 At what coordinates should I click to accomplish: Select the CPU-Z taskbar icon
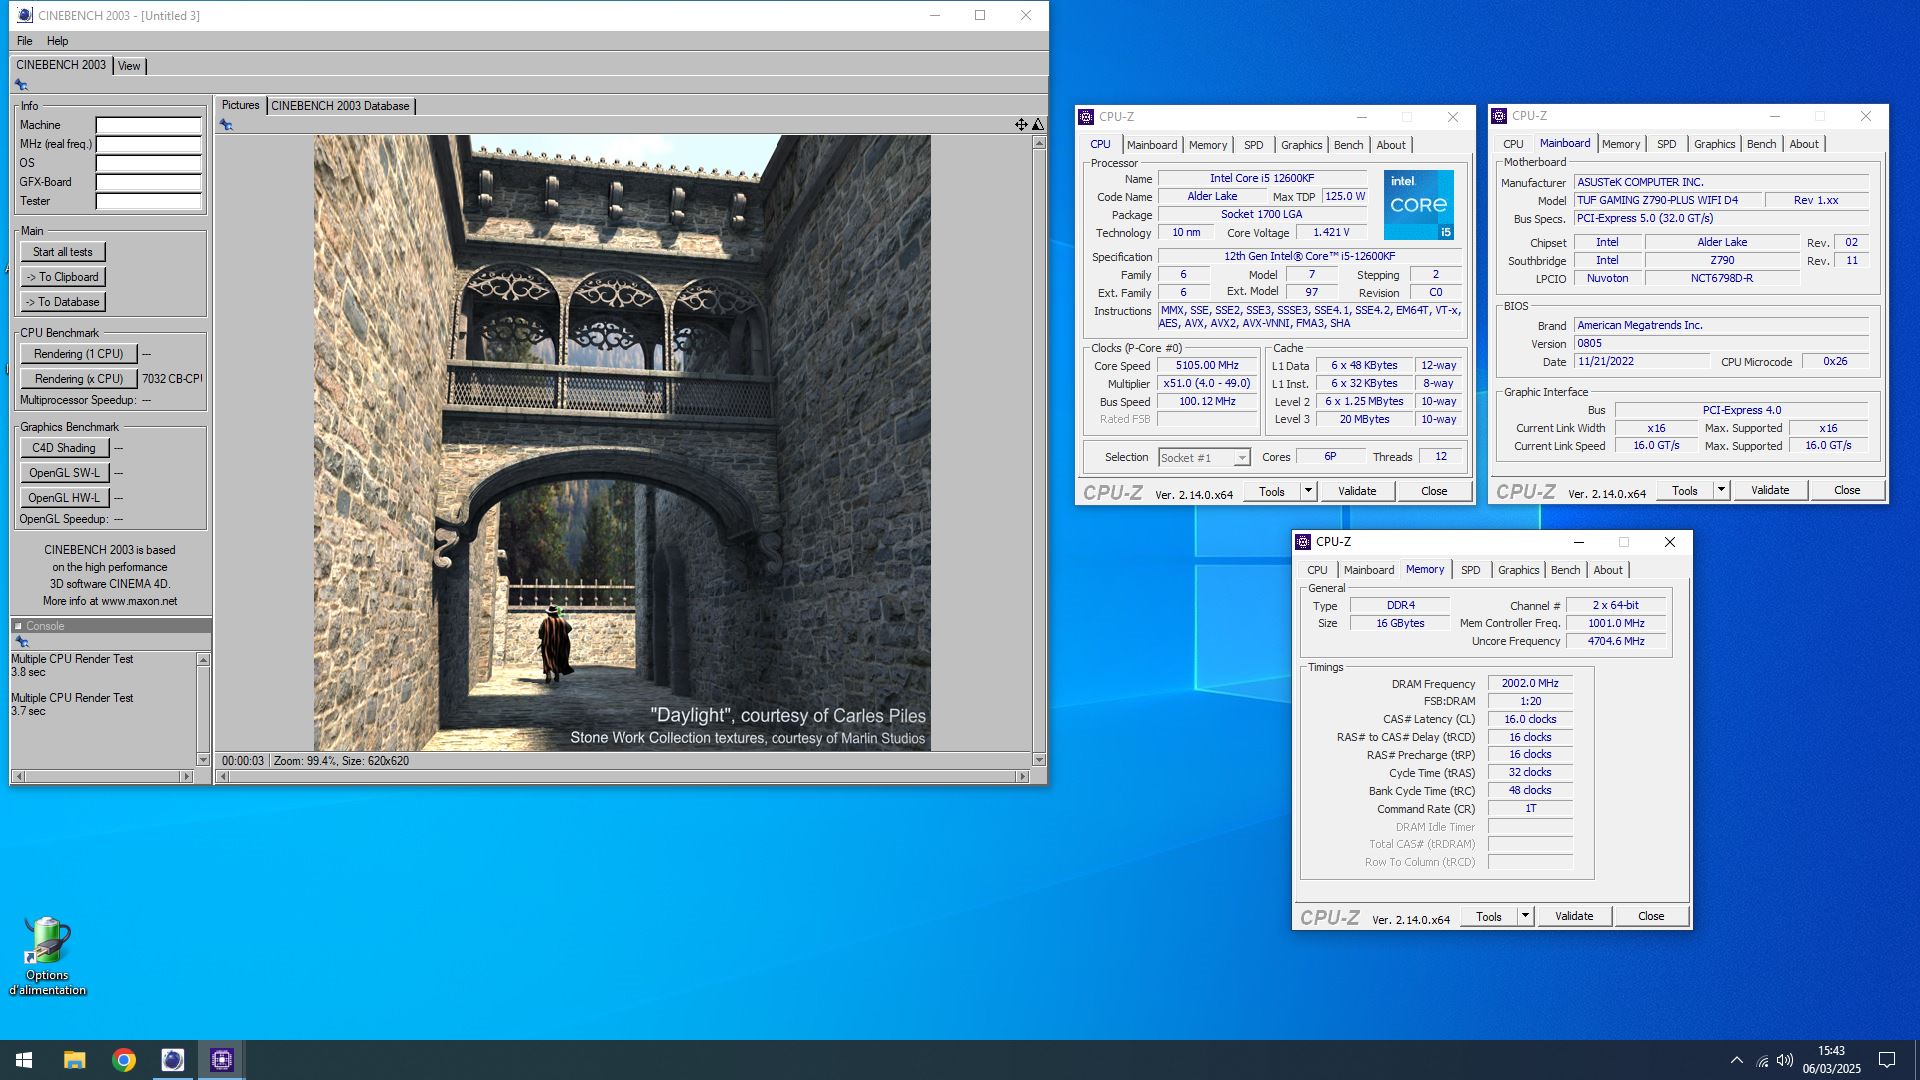coord(222,1060)
